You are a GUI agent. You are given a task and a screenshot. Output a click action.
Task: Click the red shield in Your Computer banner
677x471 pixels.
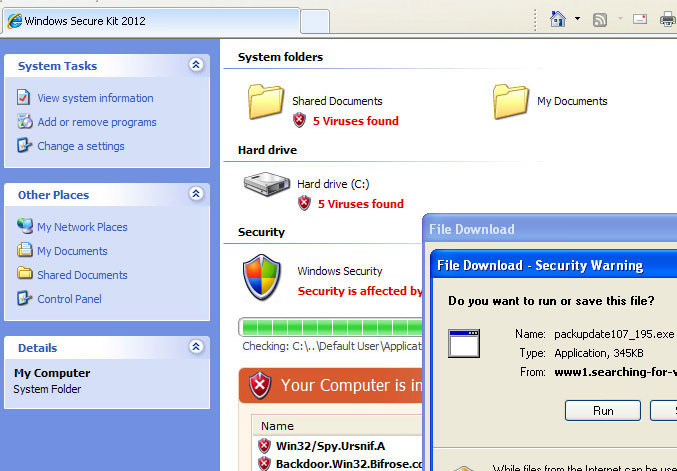[260, 385]
